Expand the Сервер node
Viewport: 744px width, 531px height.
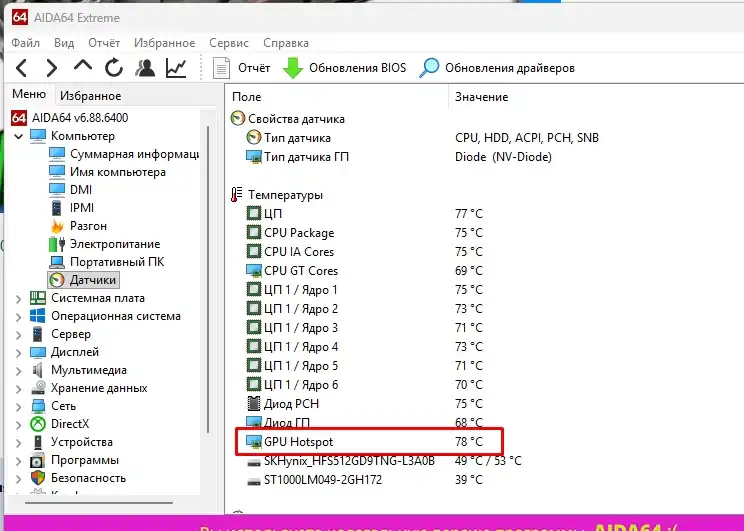pos(19,335)
